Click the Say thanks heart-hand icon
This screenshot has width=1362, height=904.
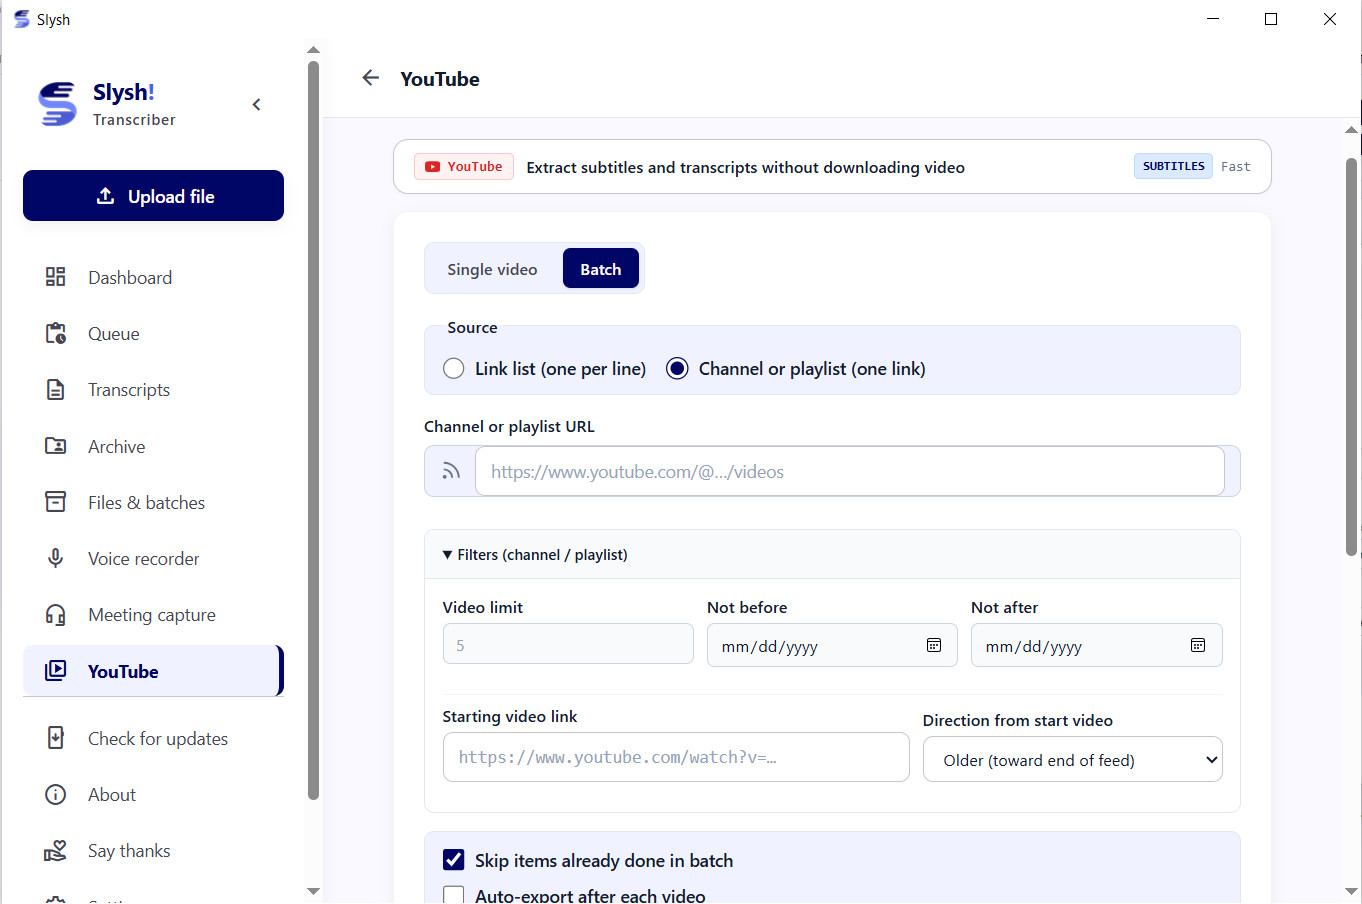56,850
